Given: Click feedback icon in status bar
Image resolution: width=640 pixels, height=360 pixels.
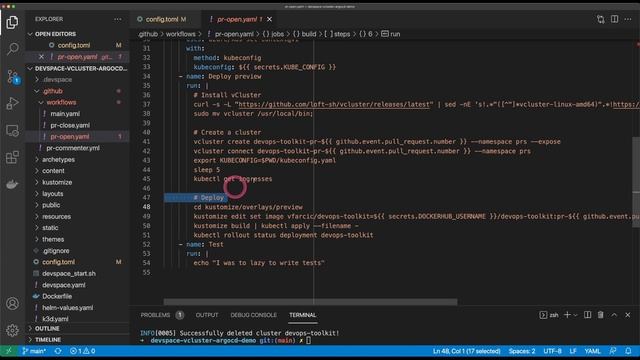Looking at the screenshot, I should coord(613,351).
